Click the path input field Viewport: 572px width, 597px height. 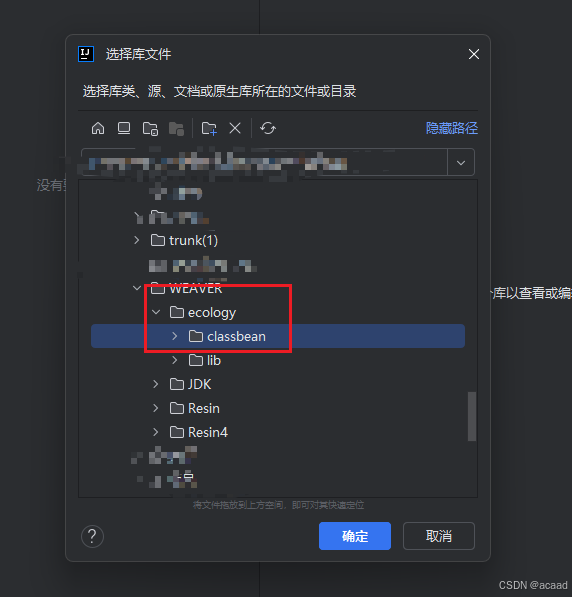[264, 163]
